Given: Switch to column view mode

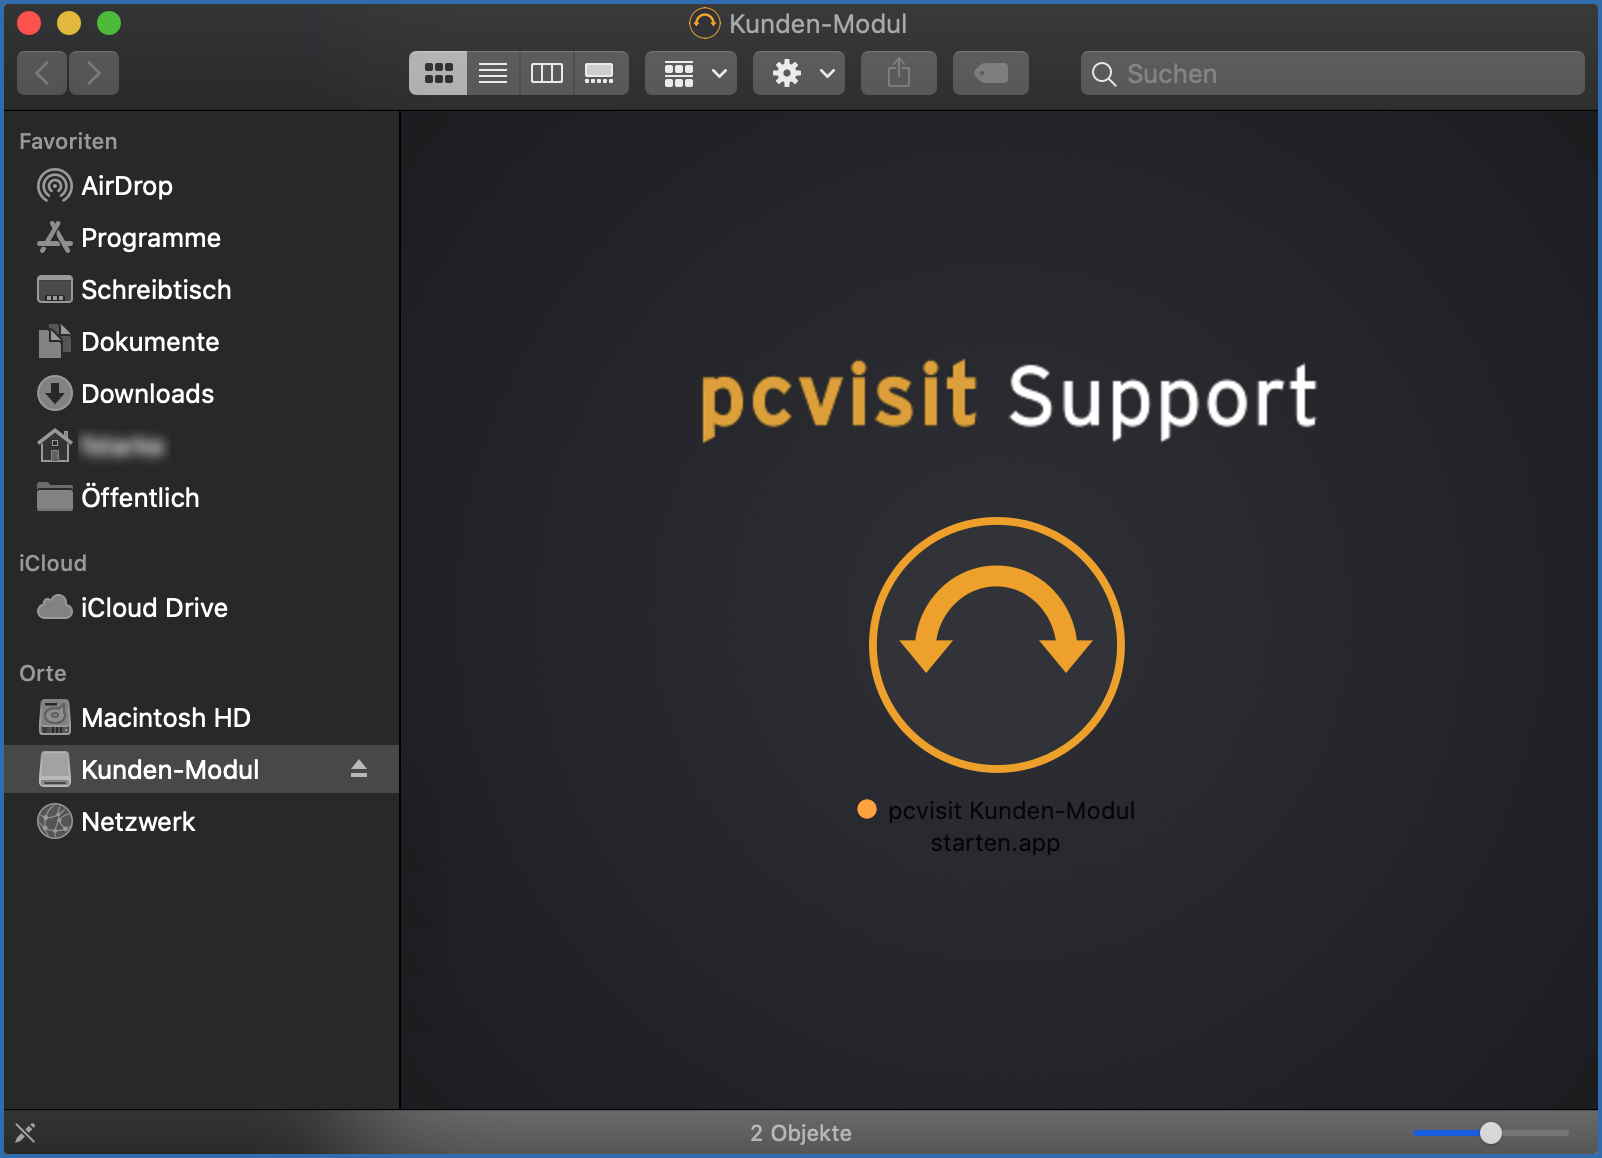Looking at the screenshot, I should (x=546, y=73).
